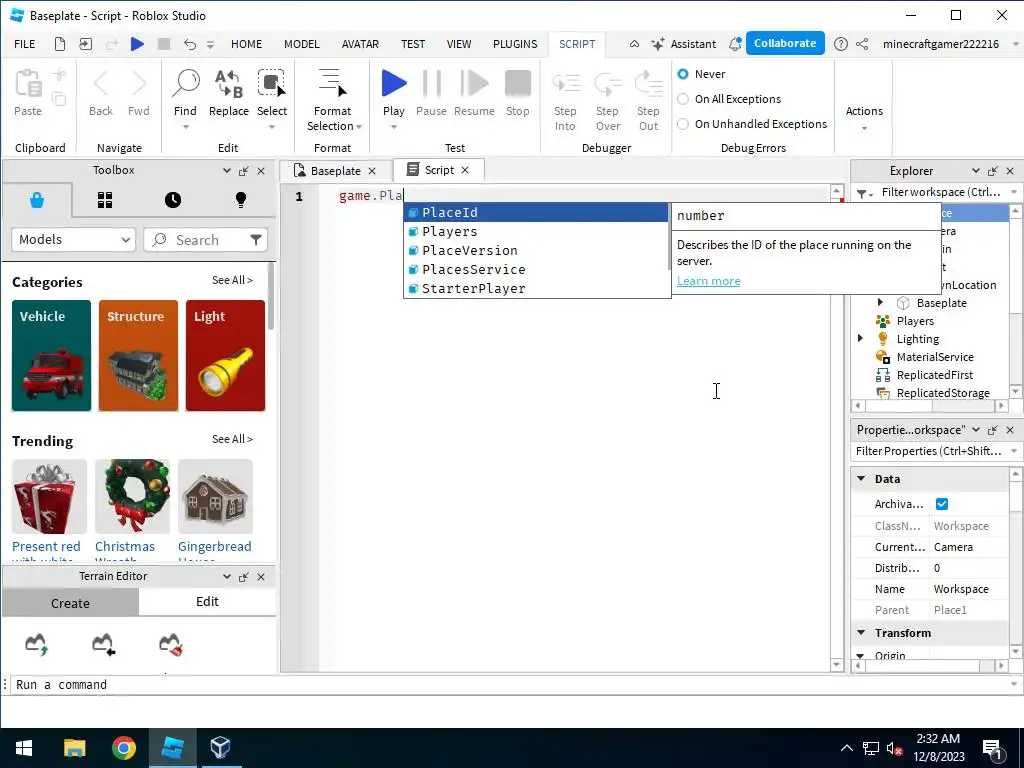
Task: Click See All next to Trending
Action: click(x=232, y=439)
